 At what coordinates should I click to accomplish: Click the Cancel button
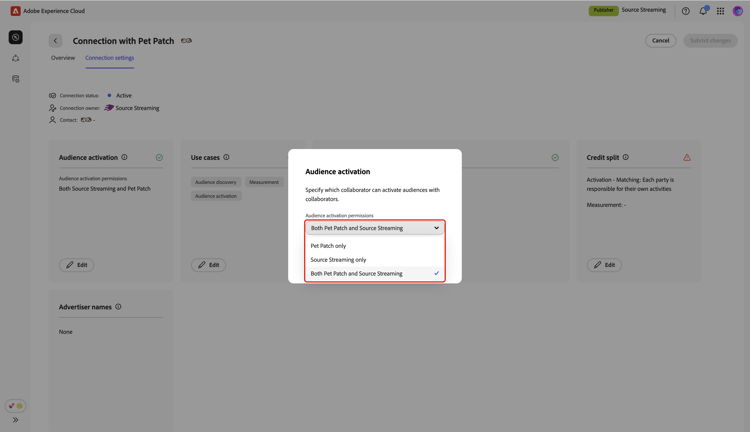[661, 41]
